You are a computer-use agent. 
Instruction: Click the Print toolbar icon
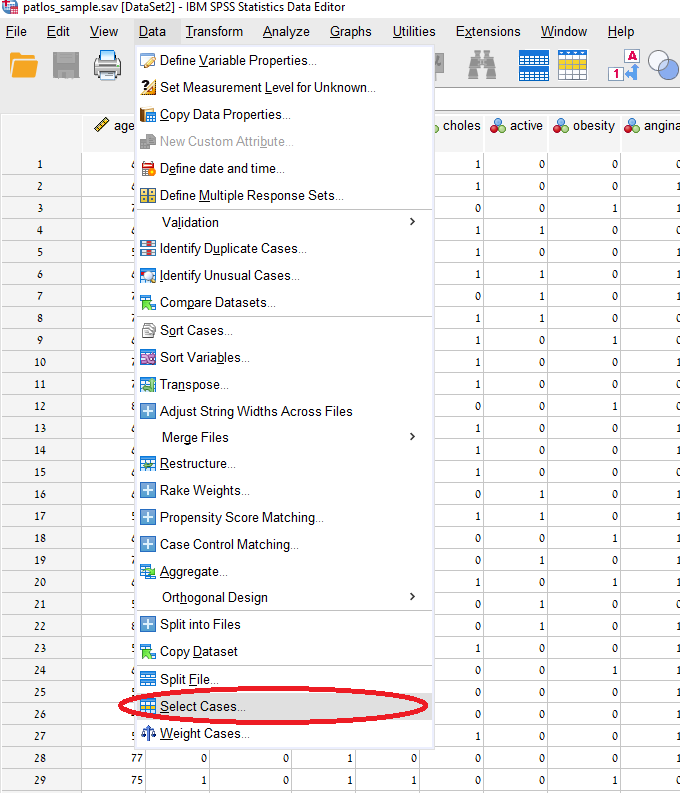[107, 66]
